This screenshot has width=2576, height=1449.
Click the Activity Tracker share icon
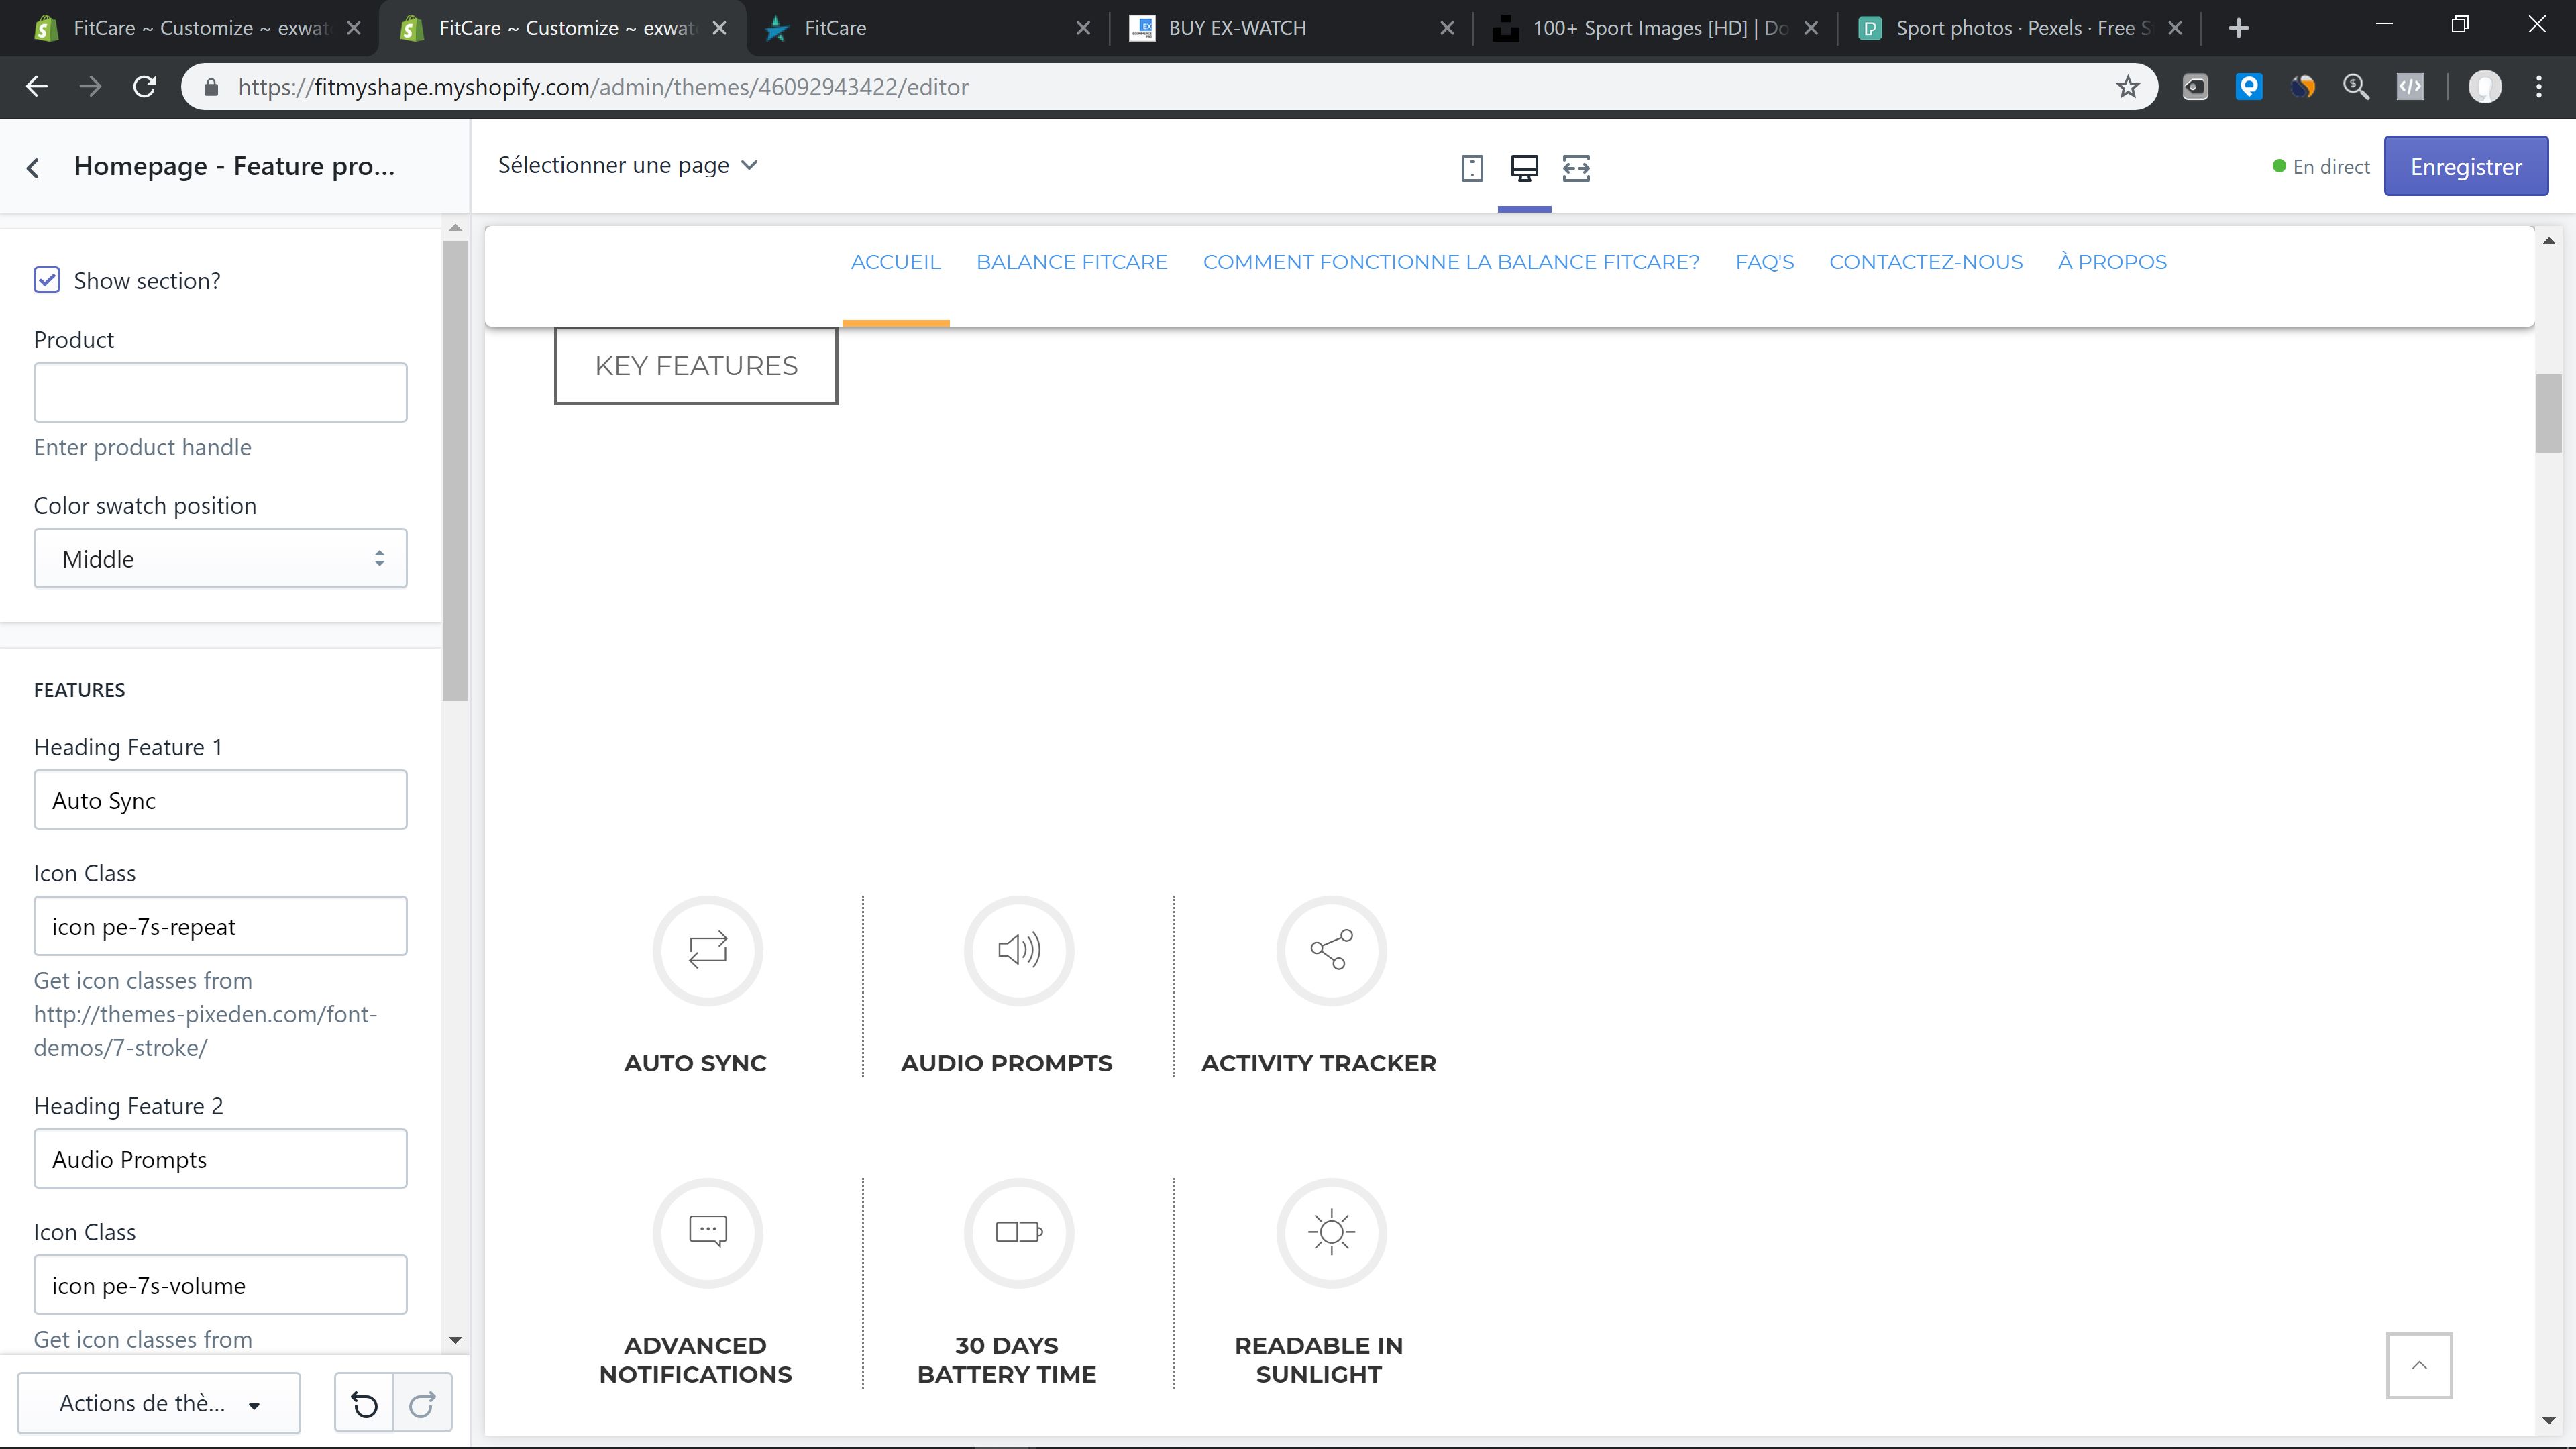(1331, 950)
